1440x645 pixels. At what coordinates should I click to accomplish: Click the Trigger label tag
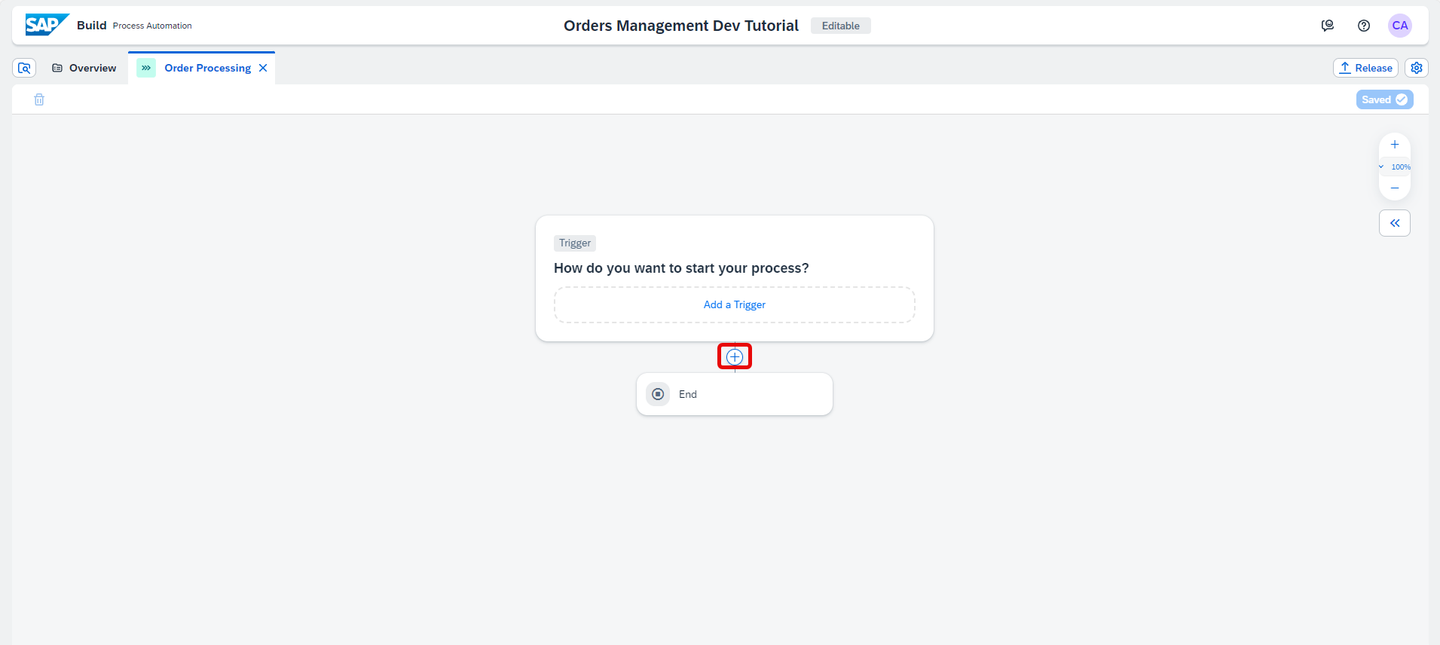(575, 243)
